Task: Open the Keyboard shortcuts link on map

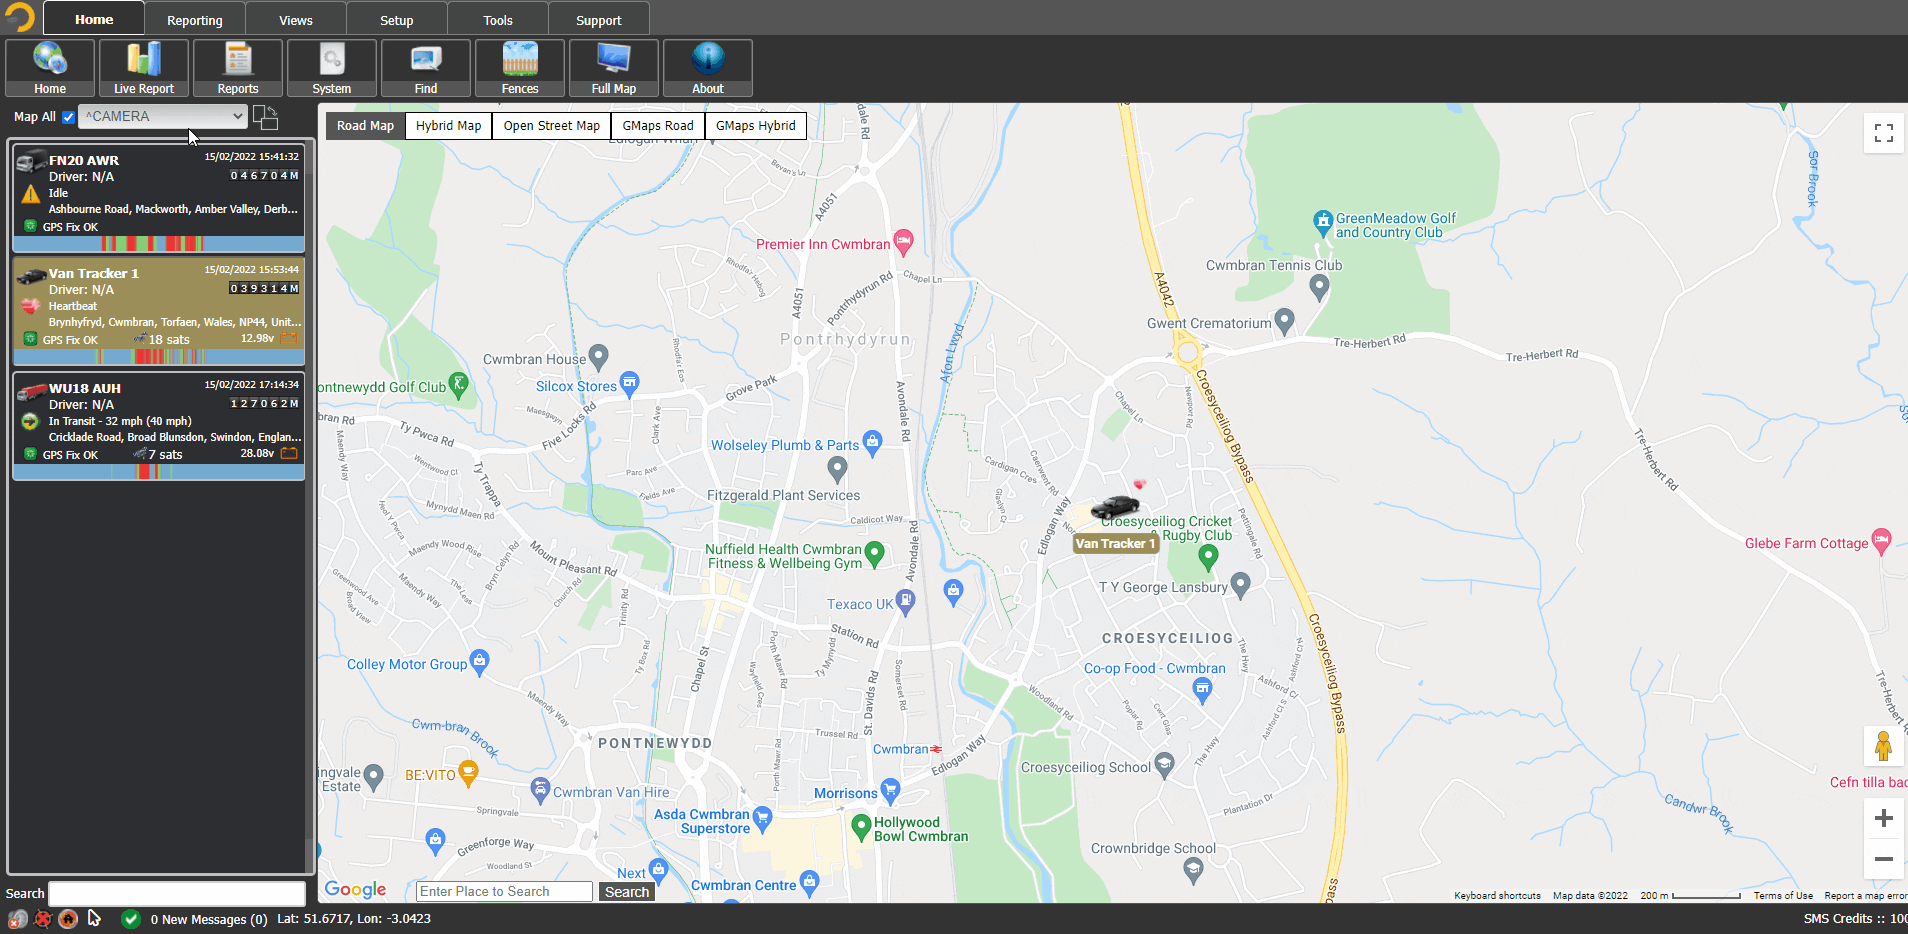Action: pos(1497,896)
